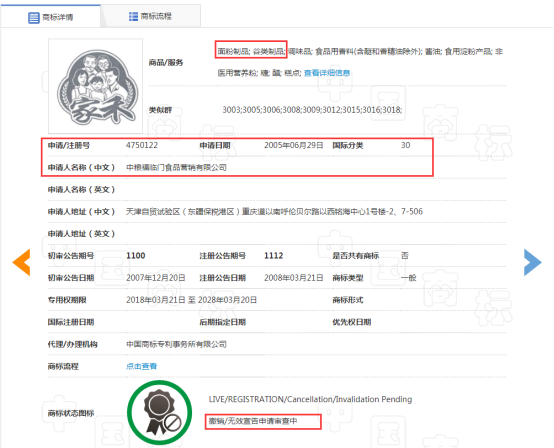This screenshot has width=554, height=448.
Task: Click the 申请人地址（英文） label
Action: coord(81,234)
